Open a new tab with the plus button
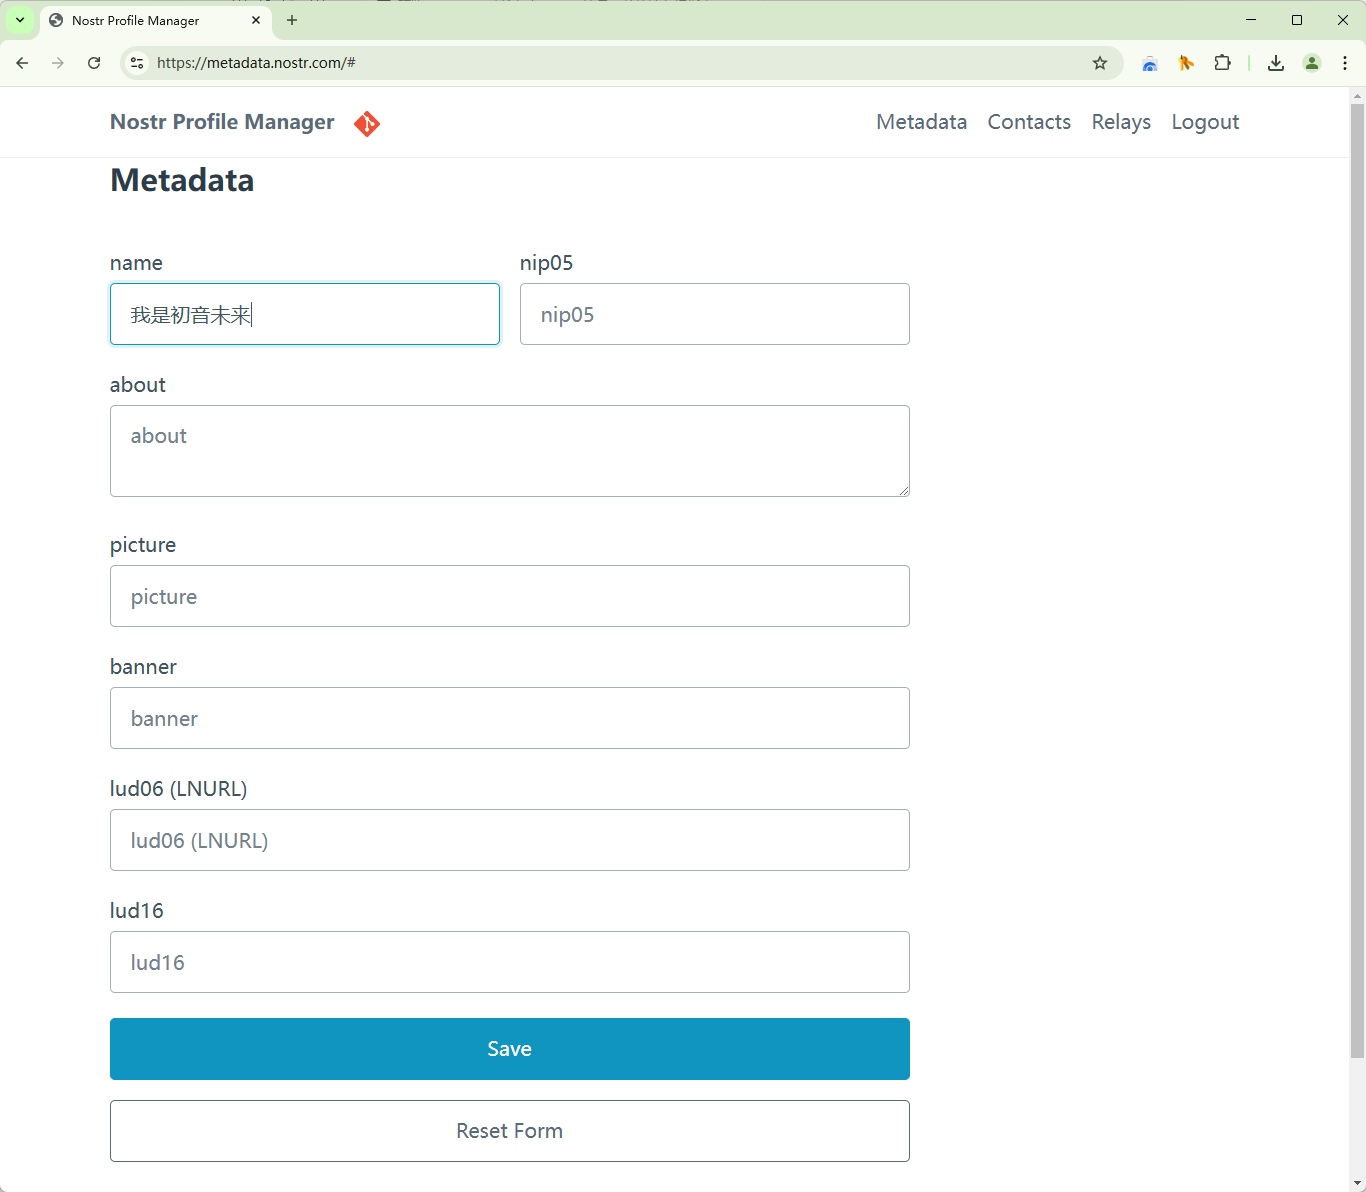 pos(292,20)
